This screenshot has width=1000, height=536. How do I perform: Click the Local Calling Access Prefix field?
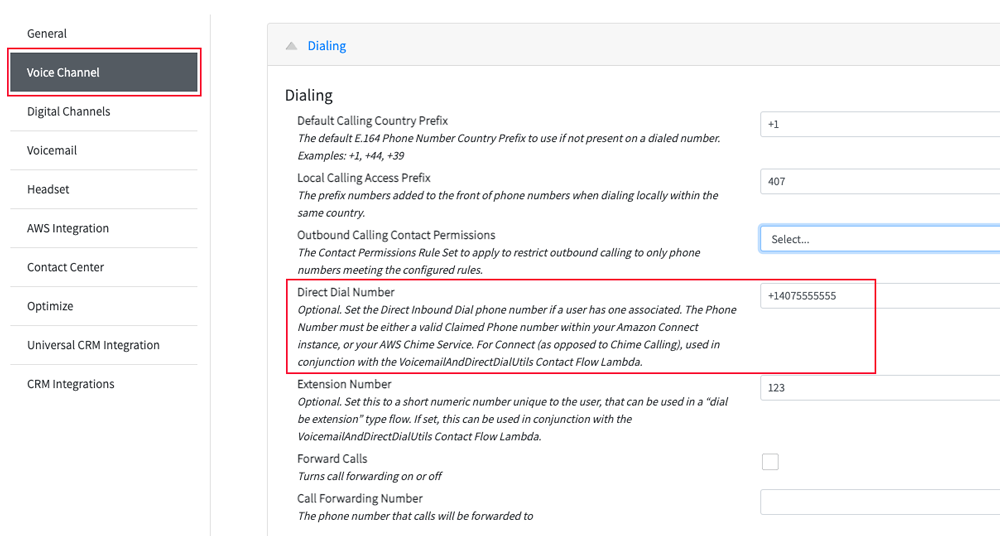point(880,181)
